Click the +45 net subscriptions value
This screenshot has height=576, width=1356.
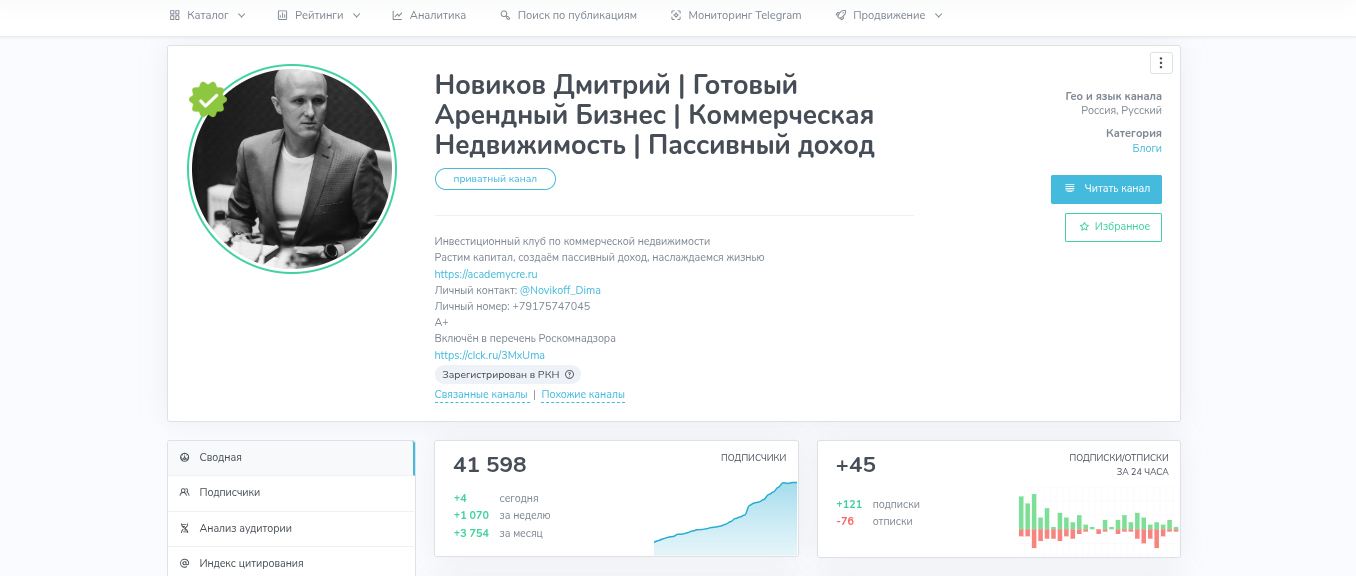(x=856, y=465)
